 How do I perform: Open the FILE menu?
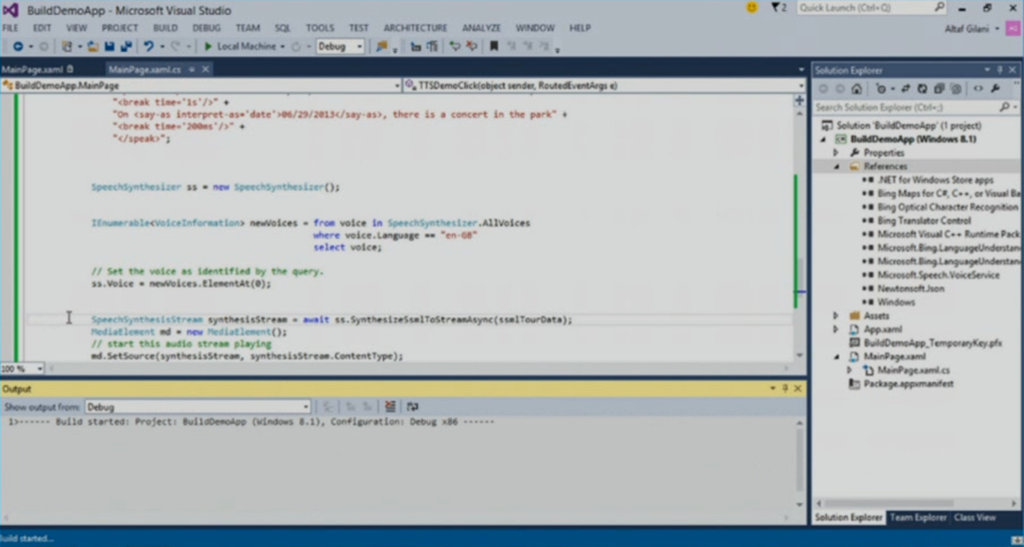[10, 28]
